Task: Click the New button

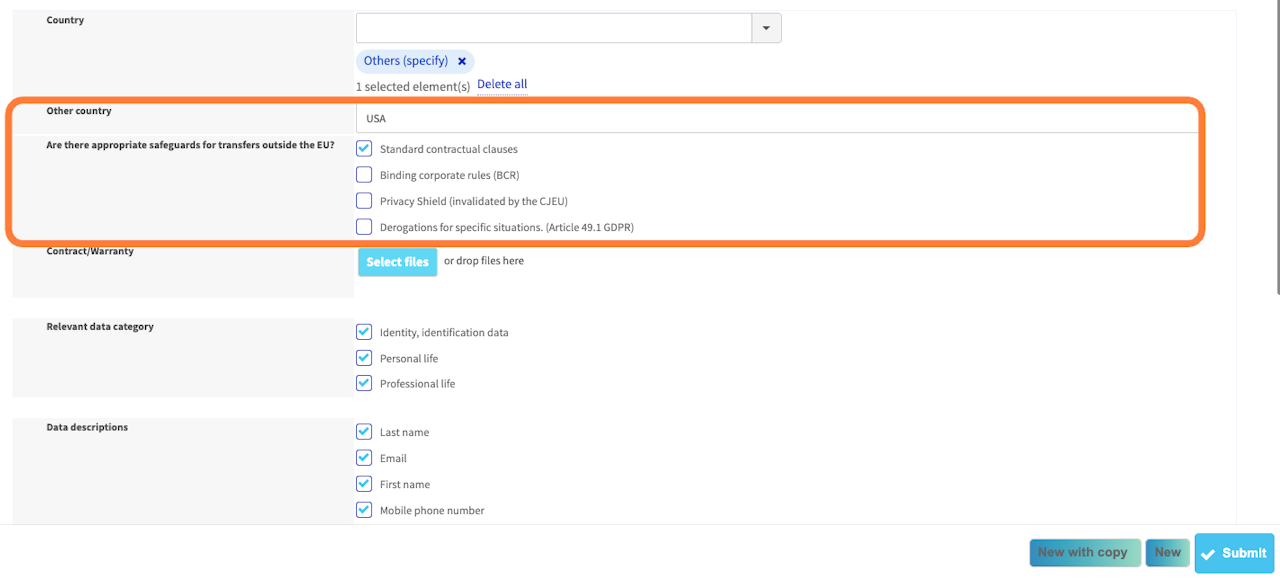Action: coord(1167,552)
